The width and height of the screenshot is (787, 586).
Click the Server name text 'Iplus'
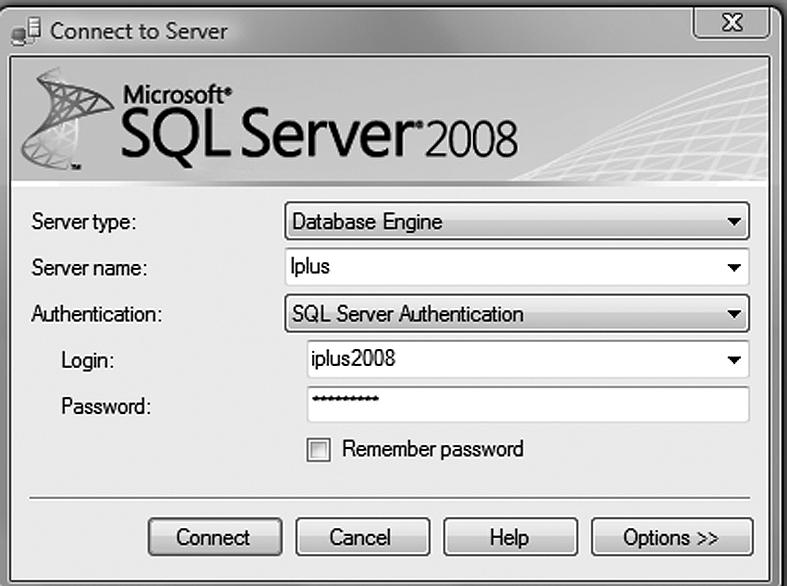(310, 266)
